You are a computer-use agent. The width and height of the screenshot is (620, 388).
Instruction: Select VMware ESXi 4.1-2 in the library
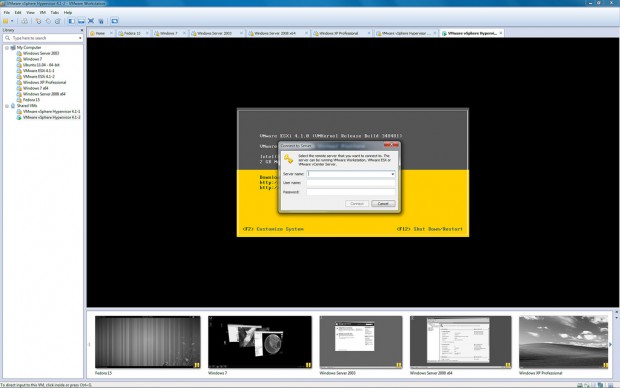tap(38, 77)
